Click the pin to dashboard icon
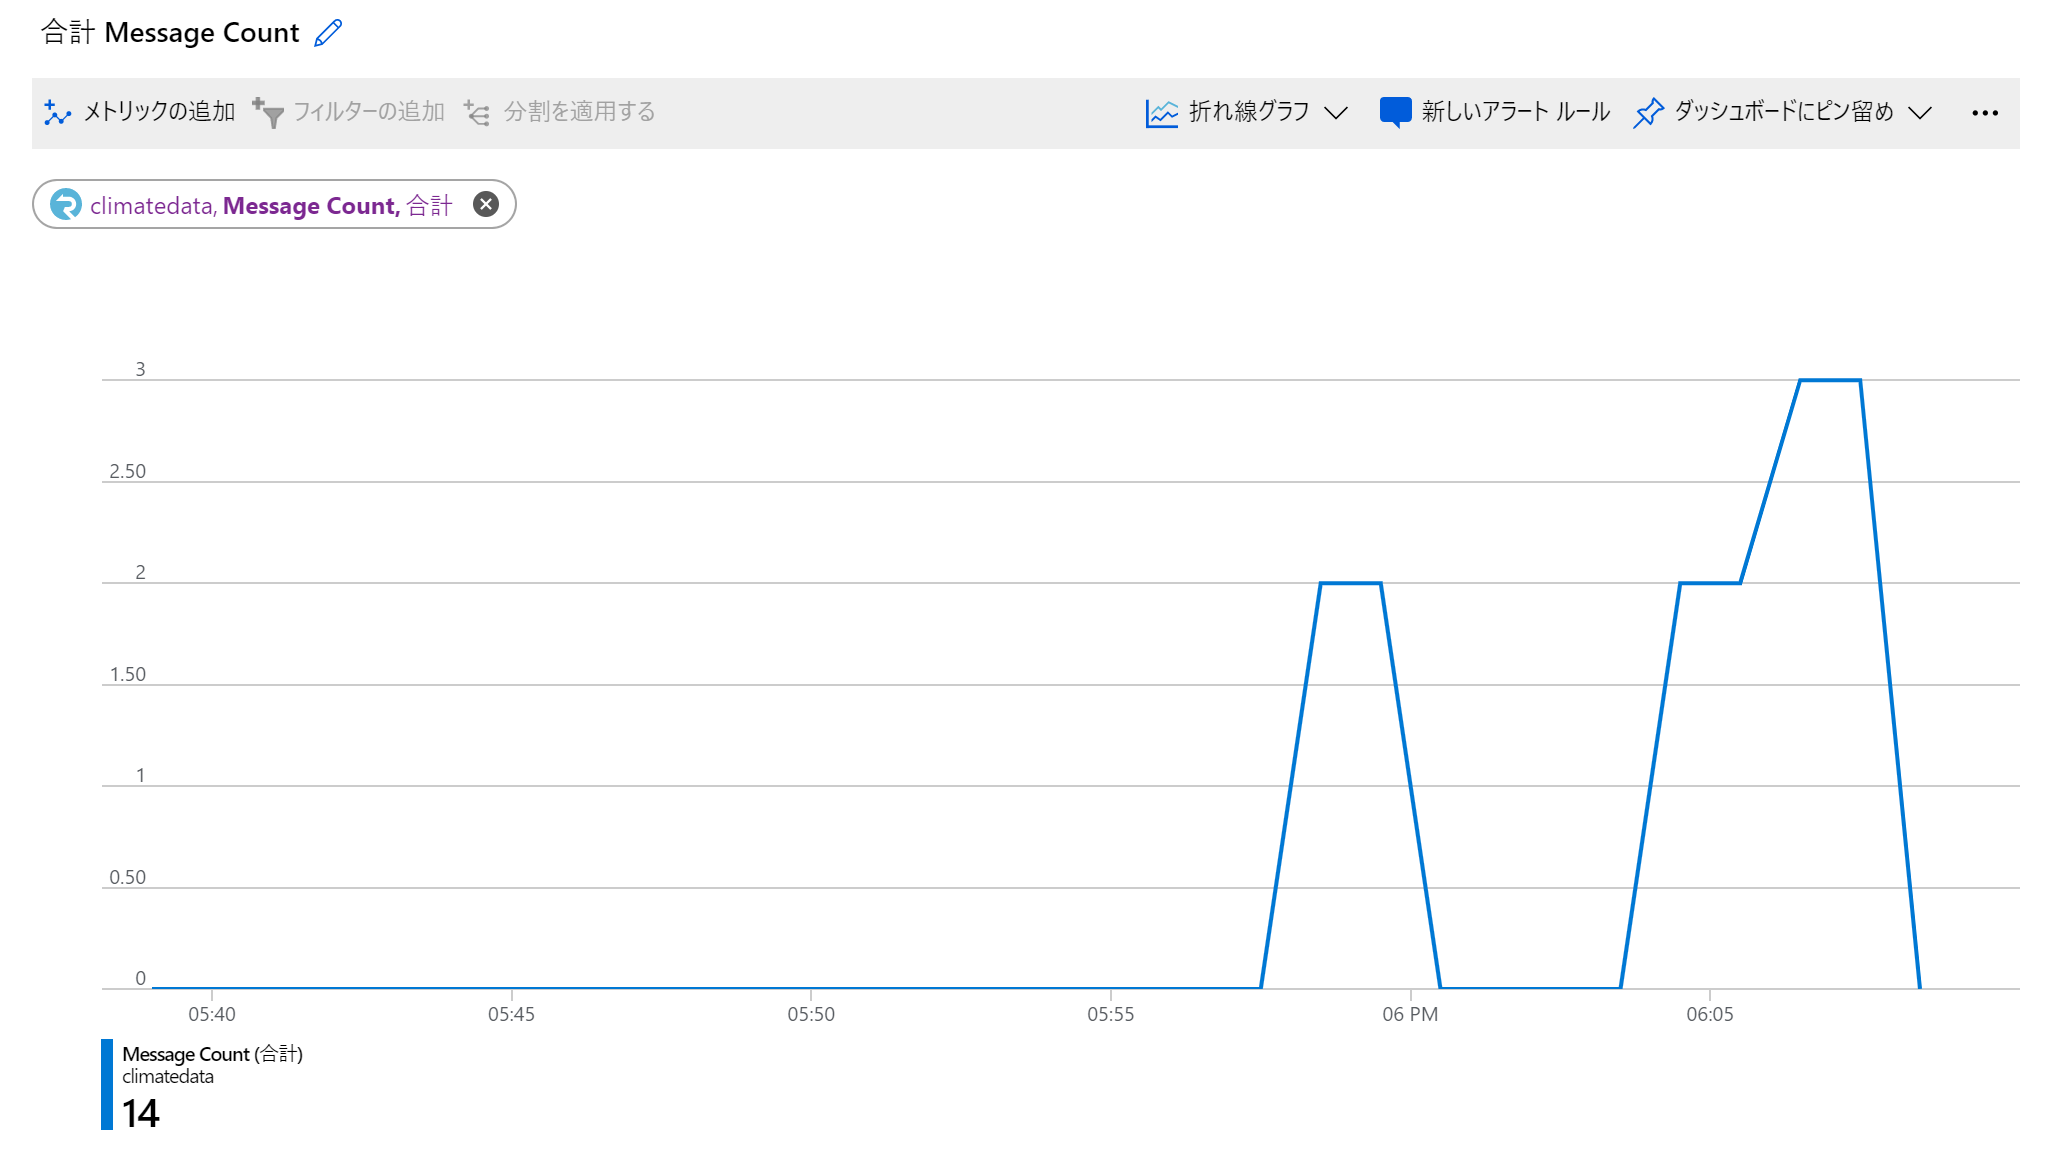This screenshot has height=1167, width=2050. coord(1648,113)
